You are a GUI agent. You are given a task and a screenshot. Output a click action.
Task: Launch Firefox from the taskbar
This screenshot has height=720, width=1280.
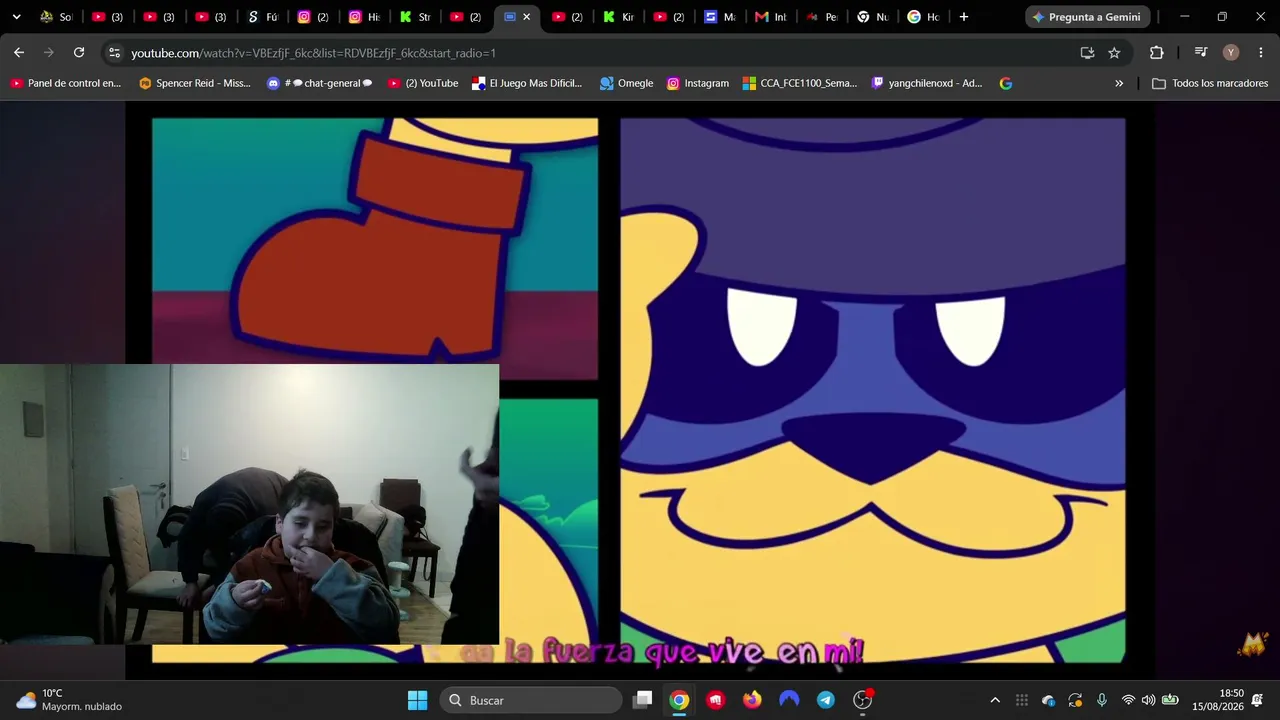point(752,700)
